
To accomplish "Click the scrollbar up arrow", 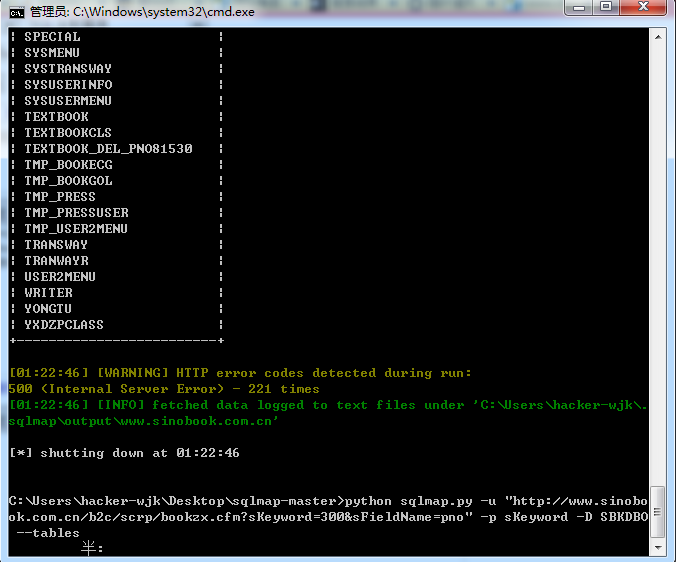I will [x=658, y=37].
